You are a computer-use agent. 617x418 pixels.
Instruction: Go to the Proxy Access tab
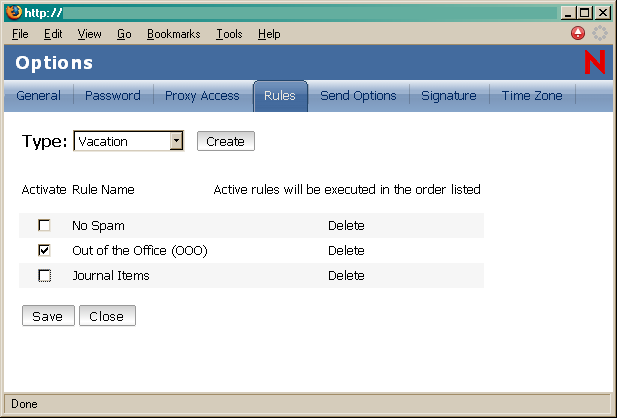tap(202, 96)
